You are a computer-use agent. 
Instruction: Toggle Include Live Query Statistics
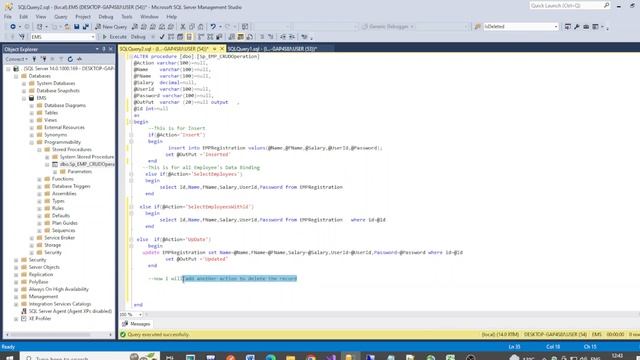click(210, 37)
